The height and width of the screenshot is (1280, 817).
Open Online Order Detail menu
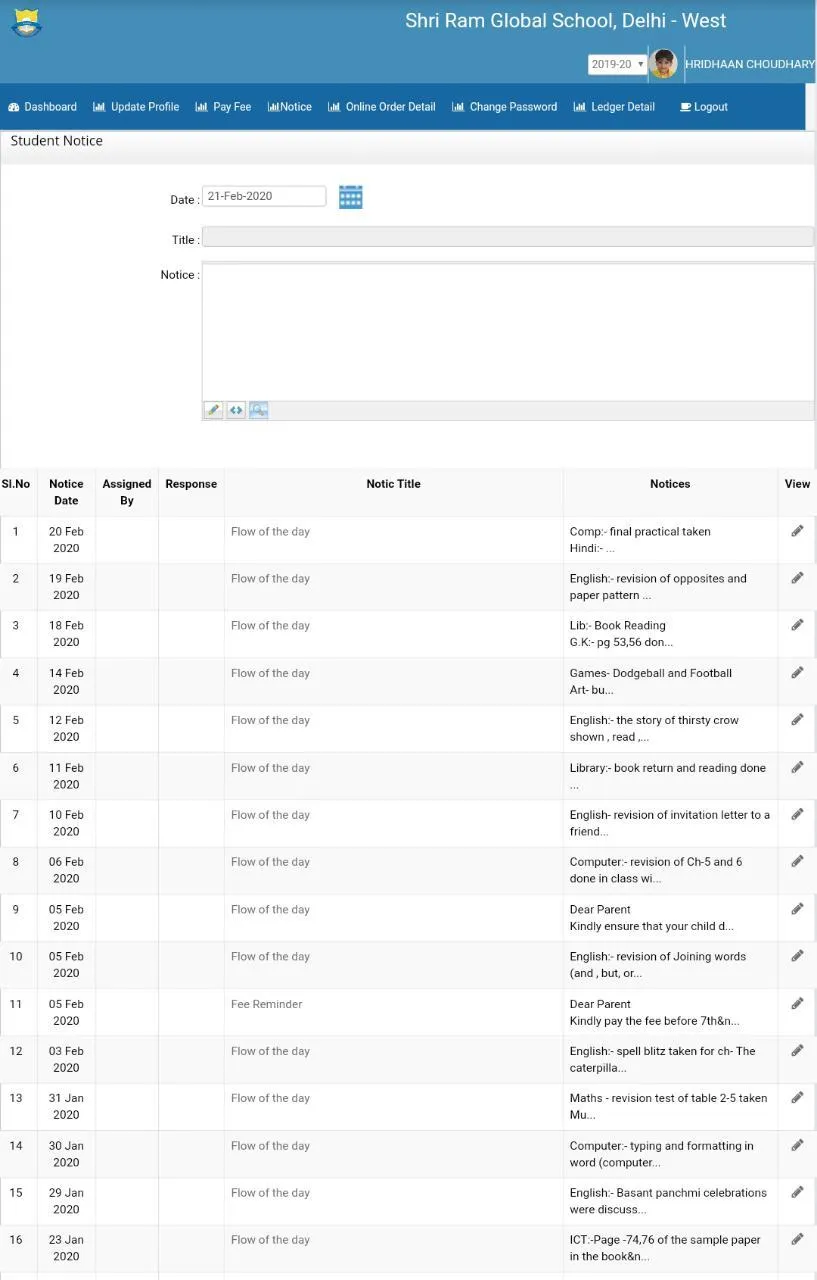(x=382, y=107)
